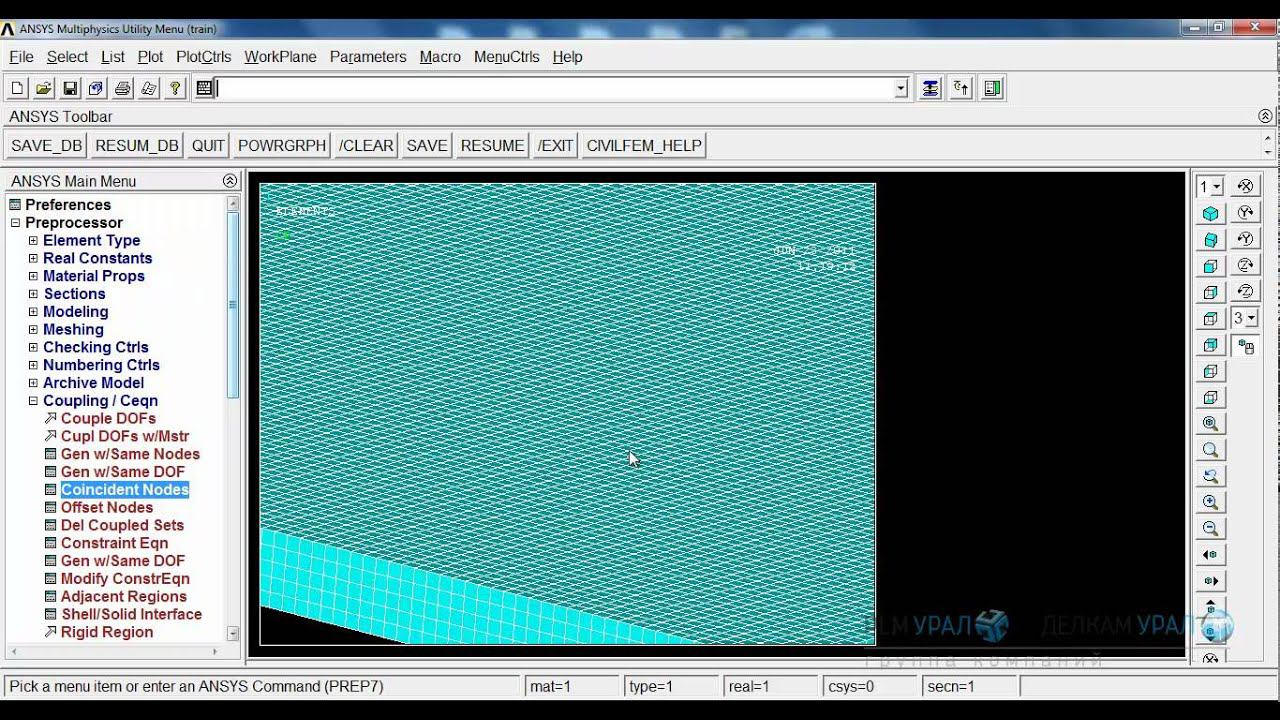The height and width of the screenshot is (720, 1280).
Task: Open the Parameters menu
Action: tap(368, 57)
